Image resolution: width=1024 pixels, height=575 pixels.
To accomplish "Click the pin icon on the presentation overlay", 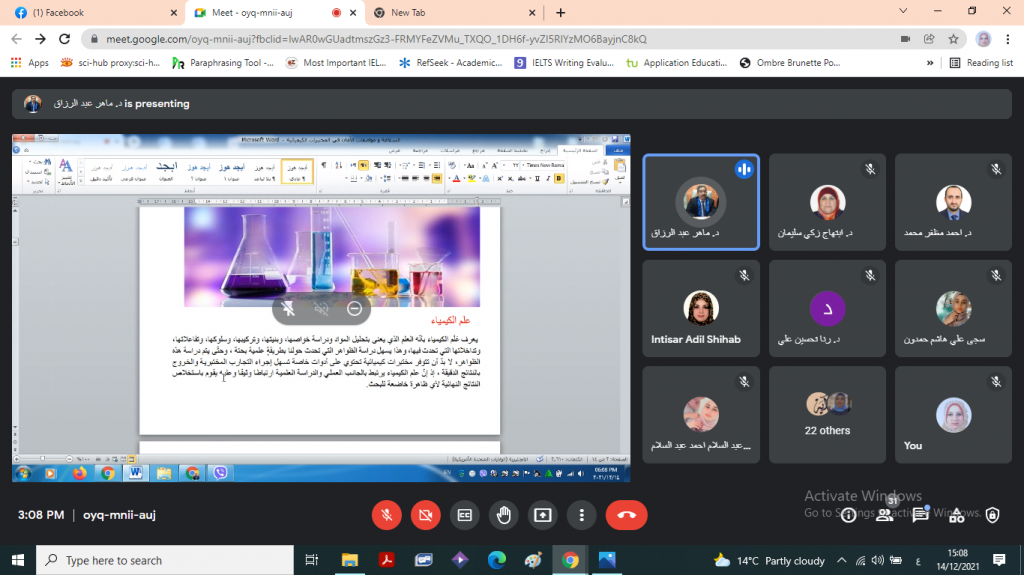I will pos(289,309).
